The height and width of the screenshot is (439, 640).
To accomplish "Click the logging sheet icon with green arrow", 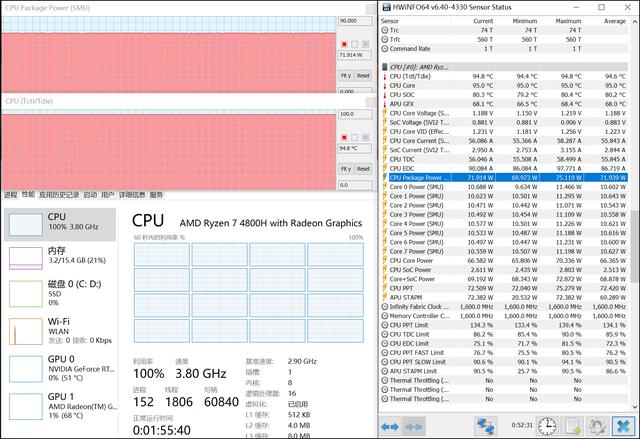I will point(570,426).
